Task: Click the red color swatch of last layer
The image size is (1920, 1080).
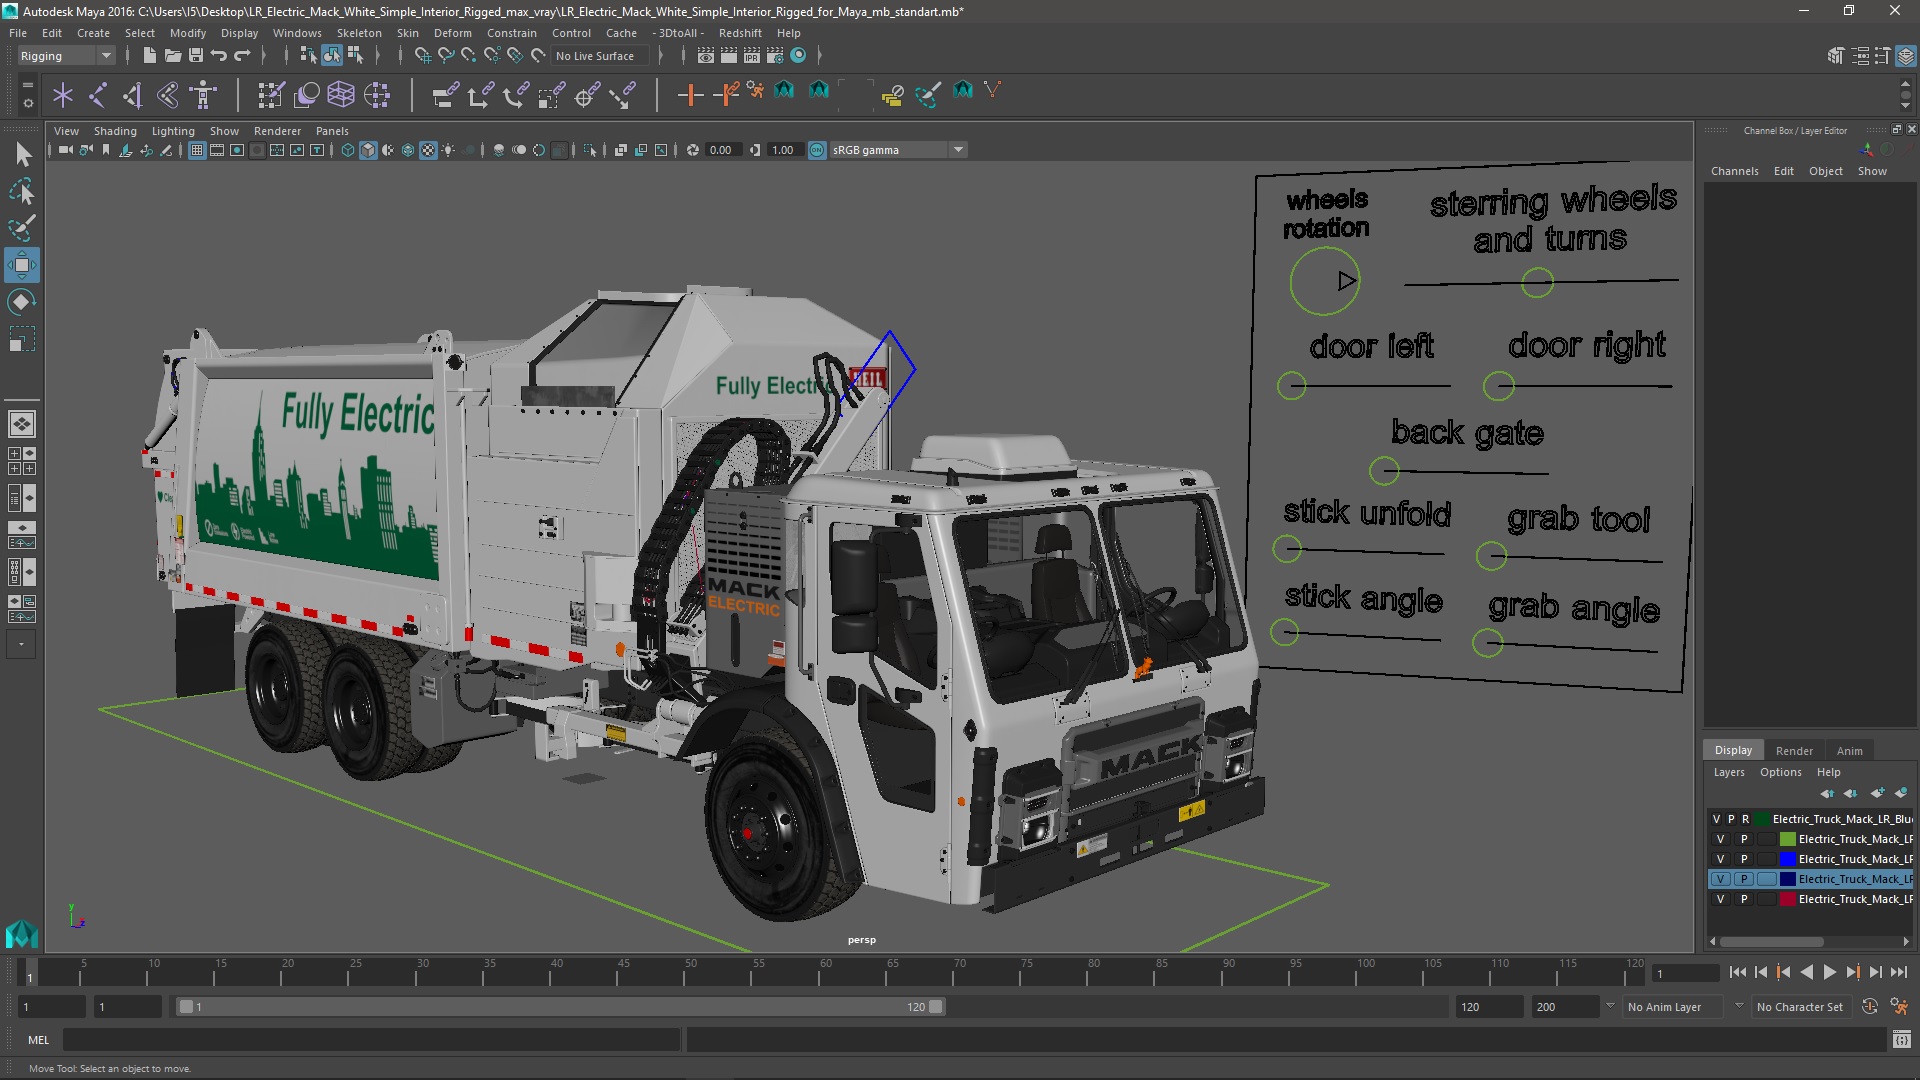Action: coord(1787,899)
